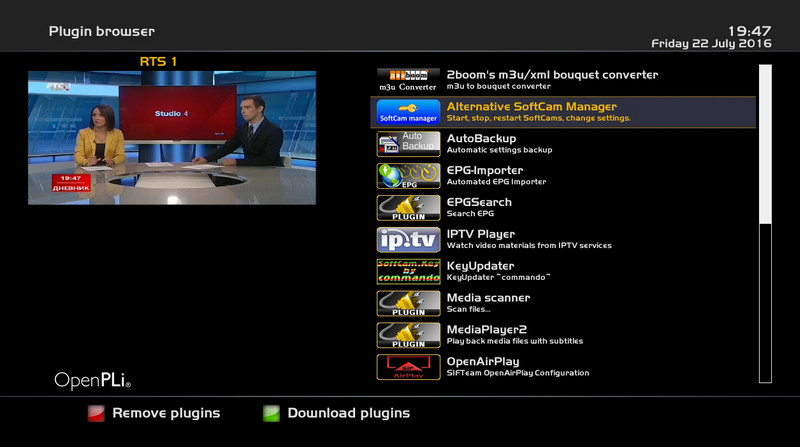The image size is (800, 447).
Task: Click "Automated EPG Importer" description
Action: click(496, 182)
